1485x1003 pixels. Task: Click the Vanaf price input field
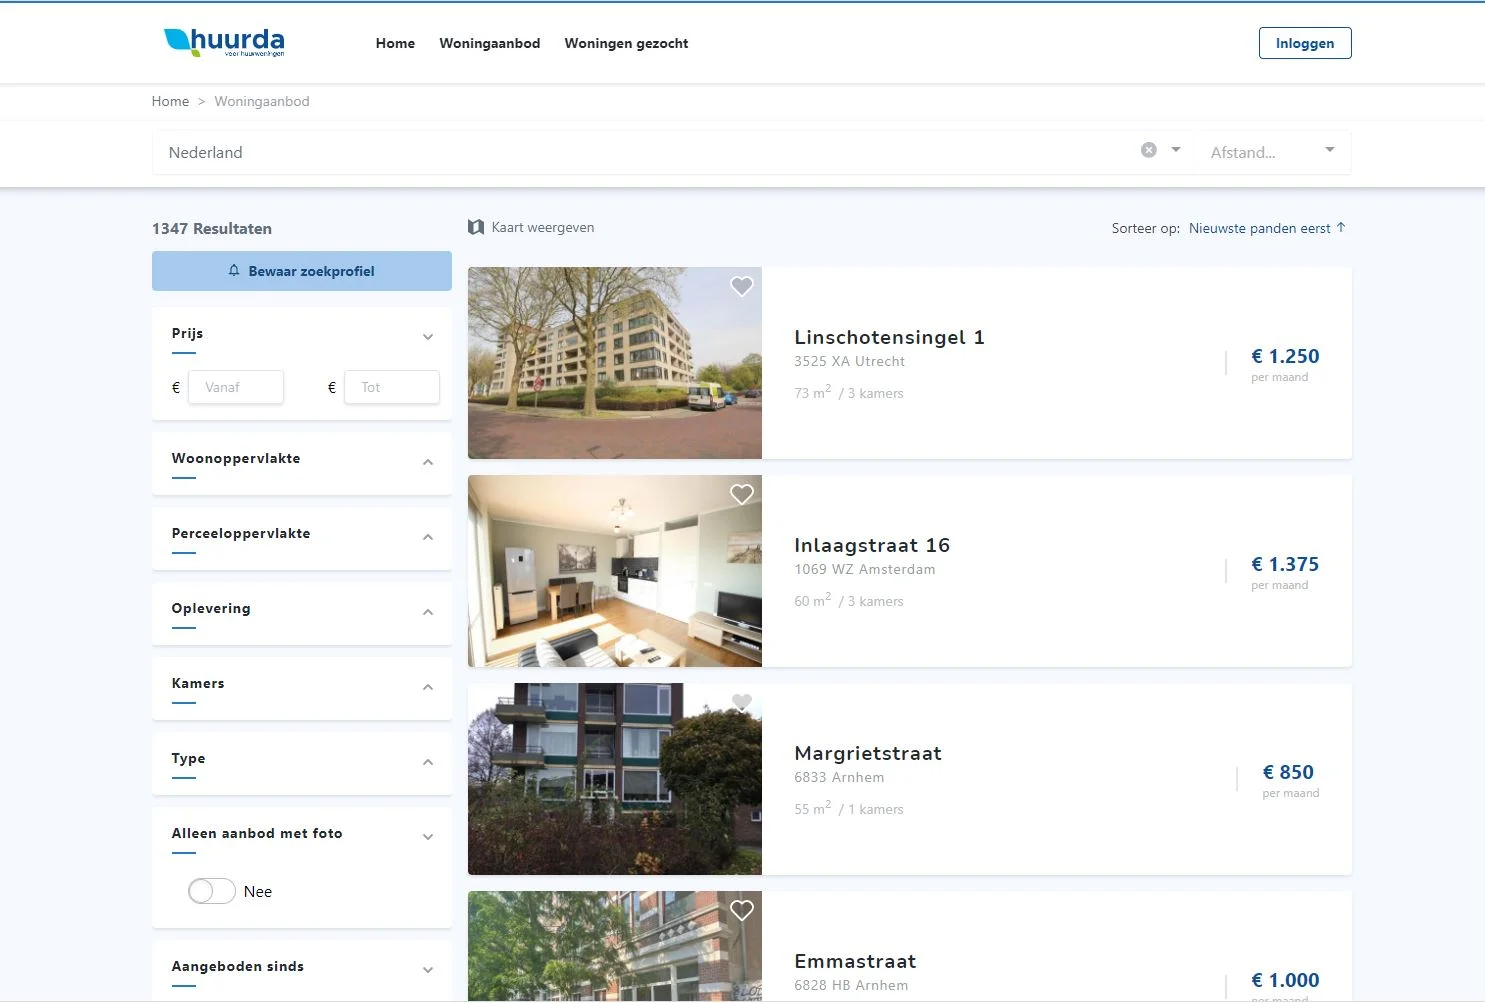[235, 387]
